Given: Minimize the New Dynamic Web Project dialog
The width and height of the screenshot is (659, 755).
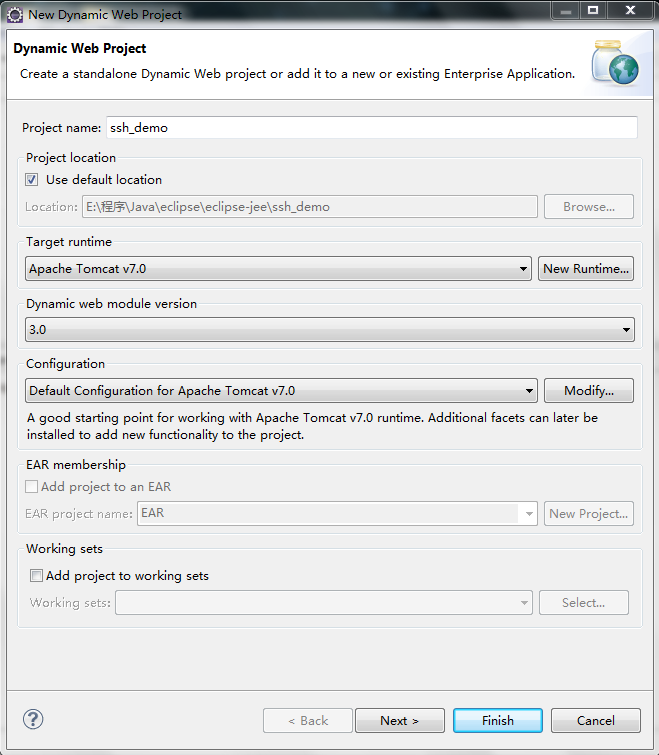Looking at the screenshot, I should [x=566, y=10].
